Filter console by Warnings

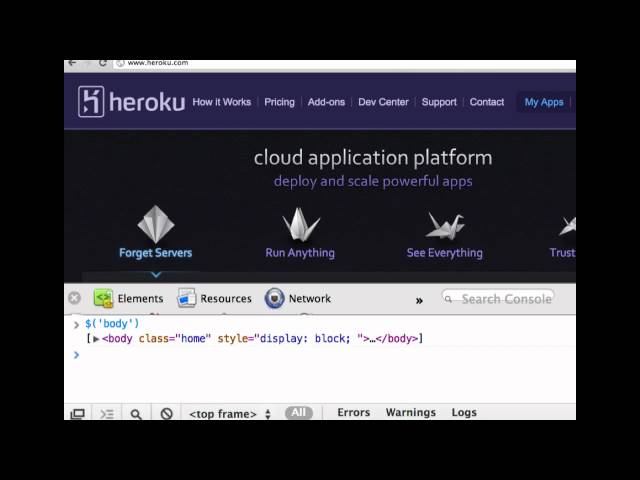click(411, 413)
